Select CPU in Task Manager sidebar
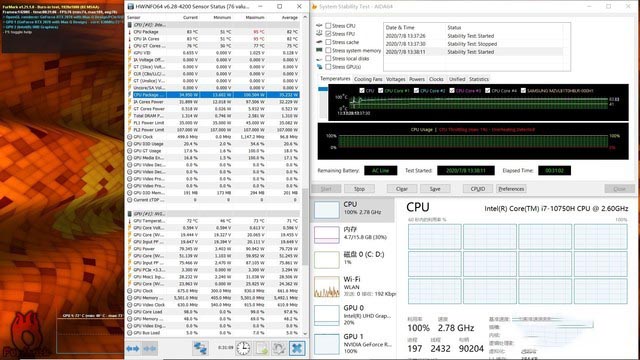The width and height of the screenshot is (640, 360). 353,209
